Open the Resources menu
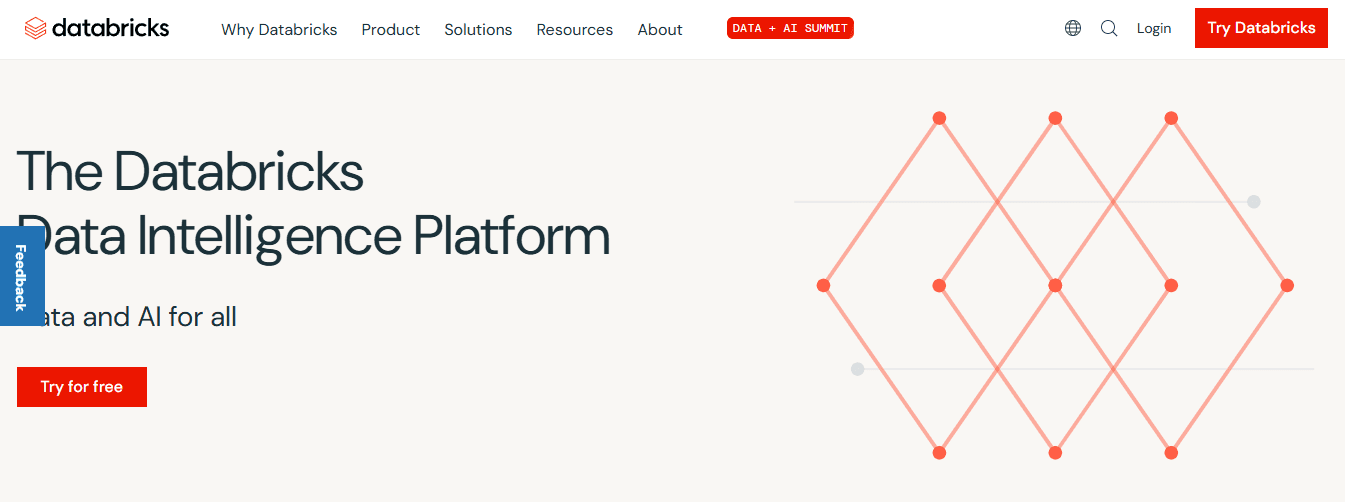 tap(575, 29)
